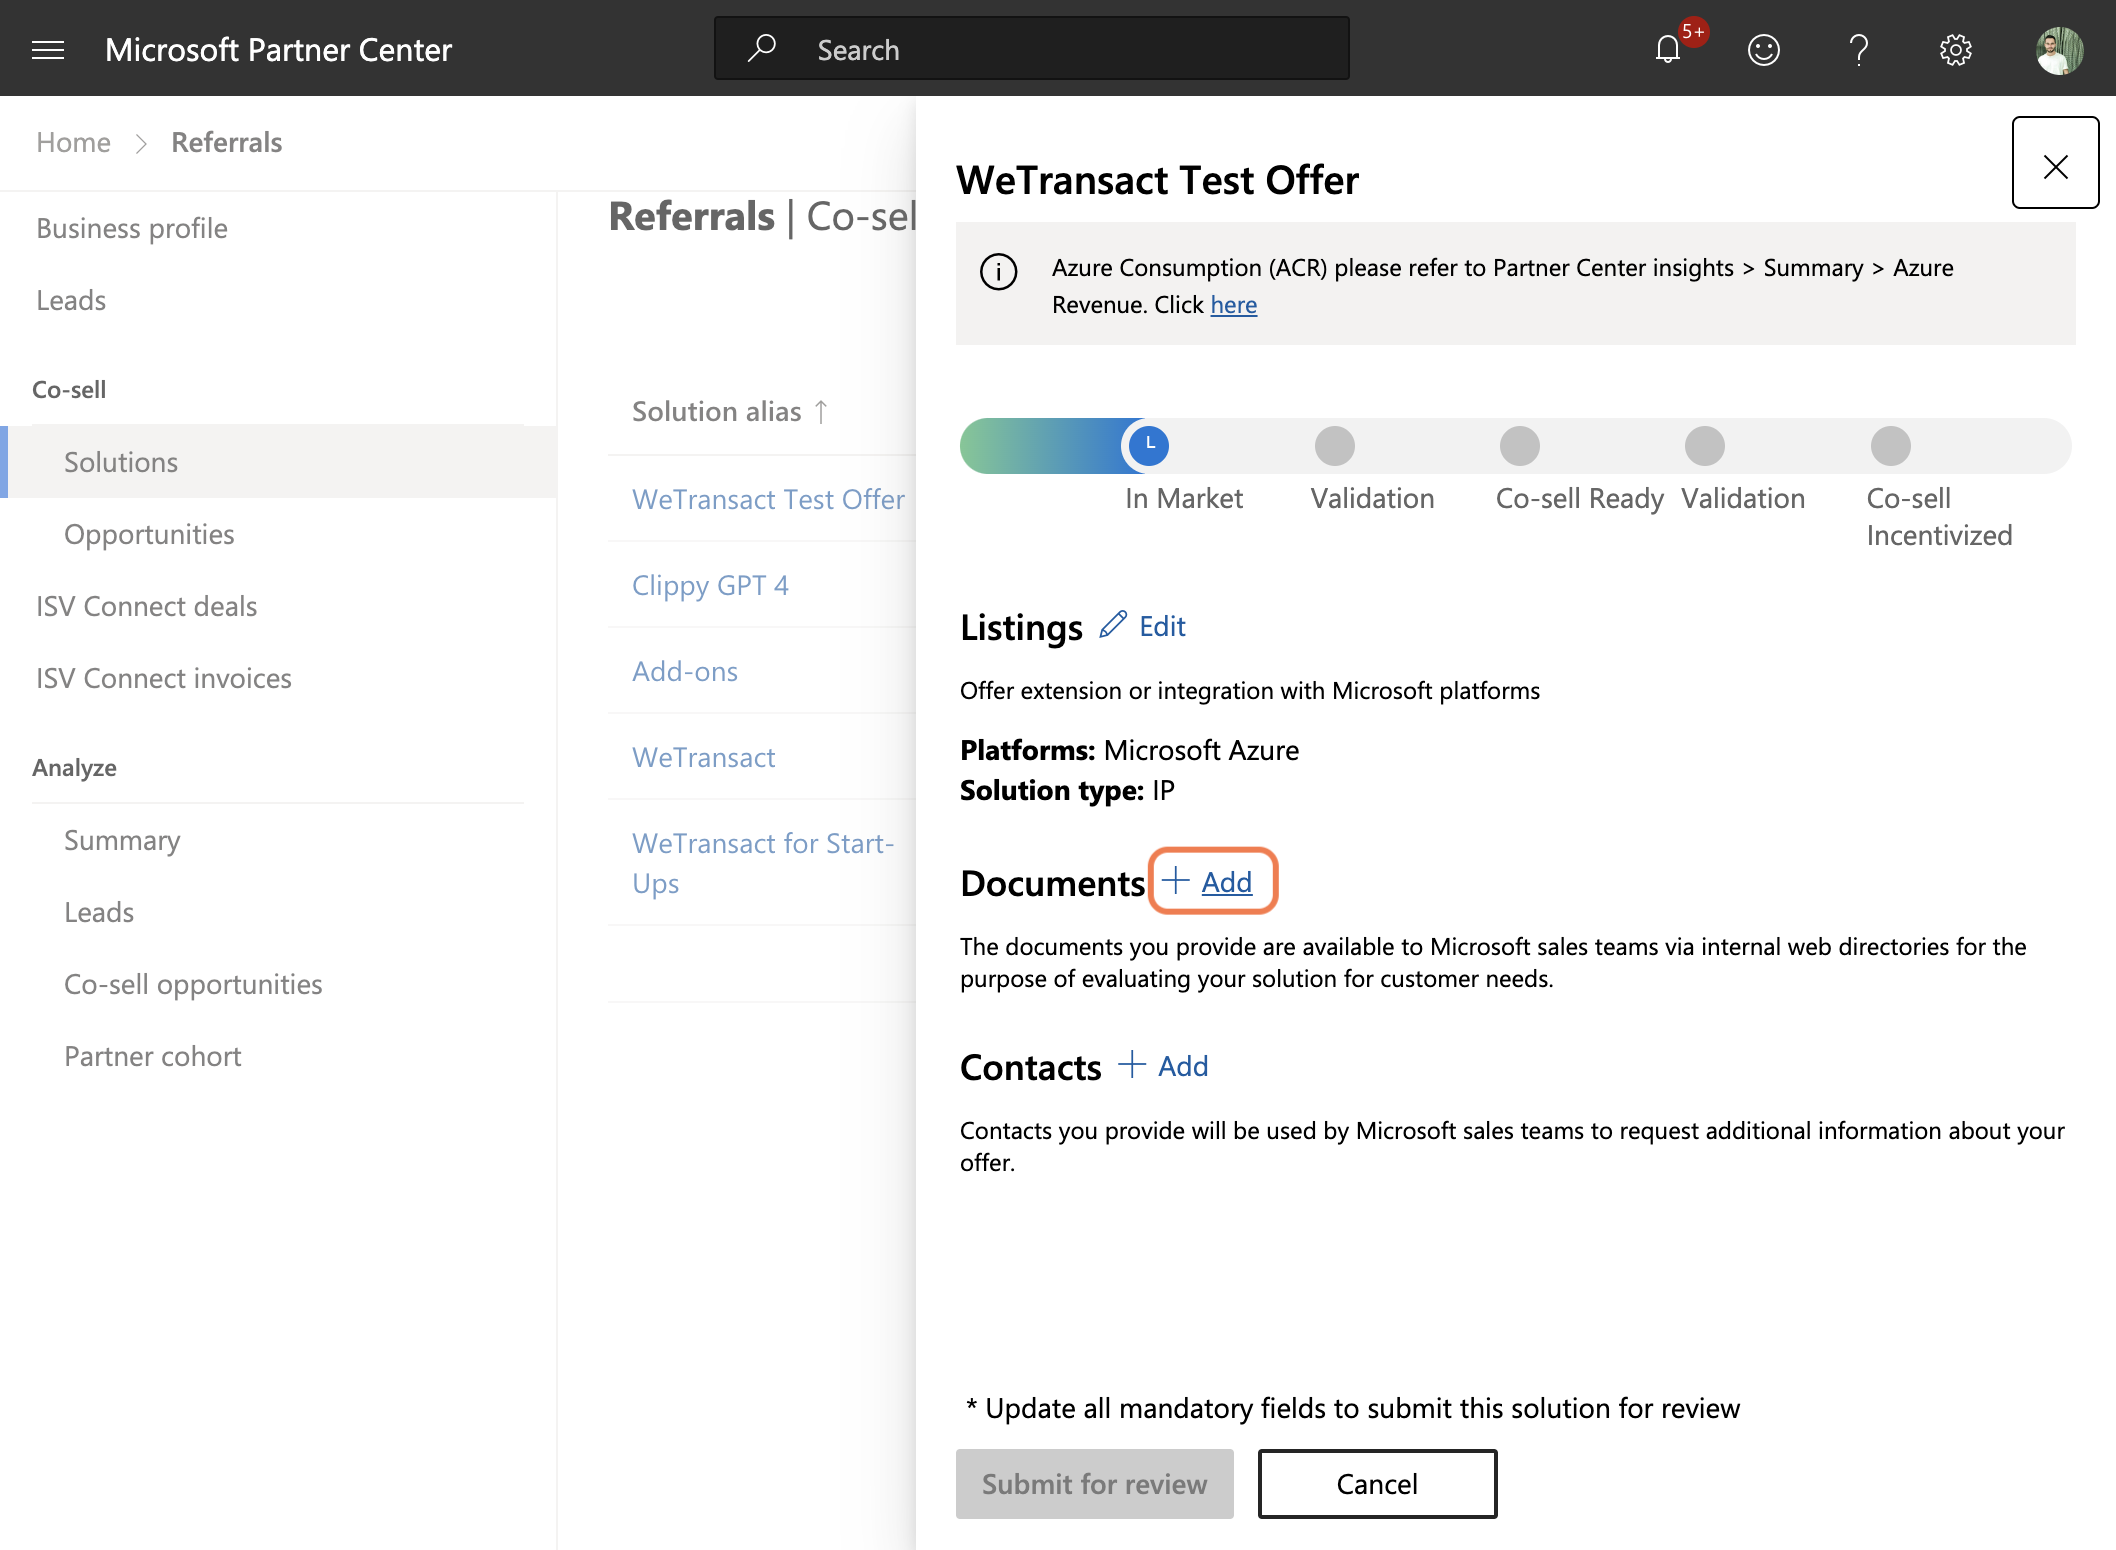The height and width of the screenshot is (1550, 2116).
Task: Go to the Home breadcrumb
Action: pos(73,142)
